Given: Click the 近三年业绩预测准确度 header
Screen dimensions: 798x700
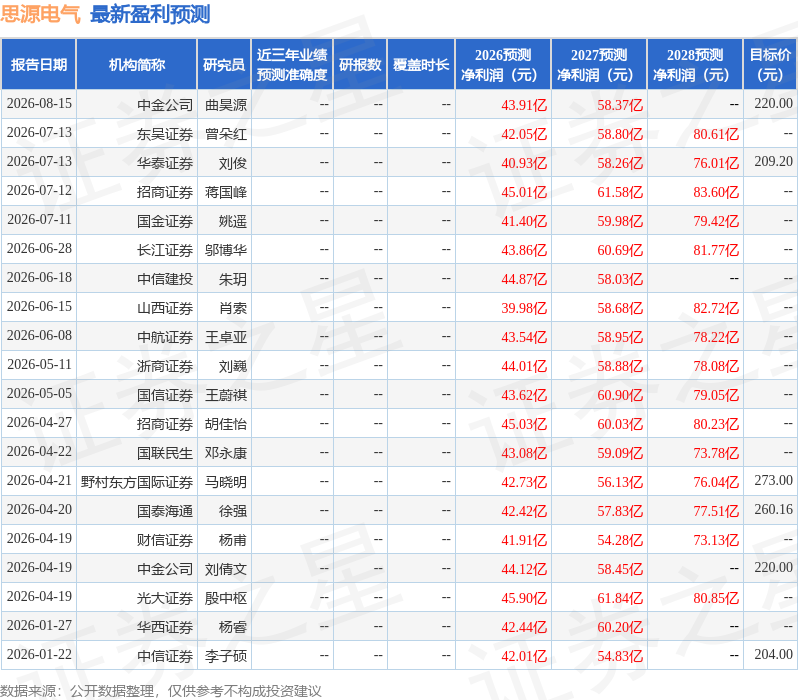Looking at the screenshot, I should 292,65.
